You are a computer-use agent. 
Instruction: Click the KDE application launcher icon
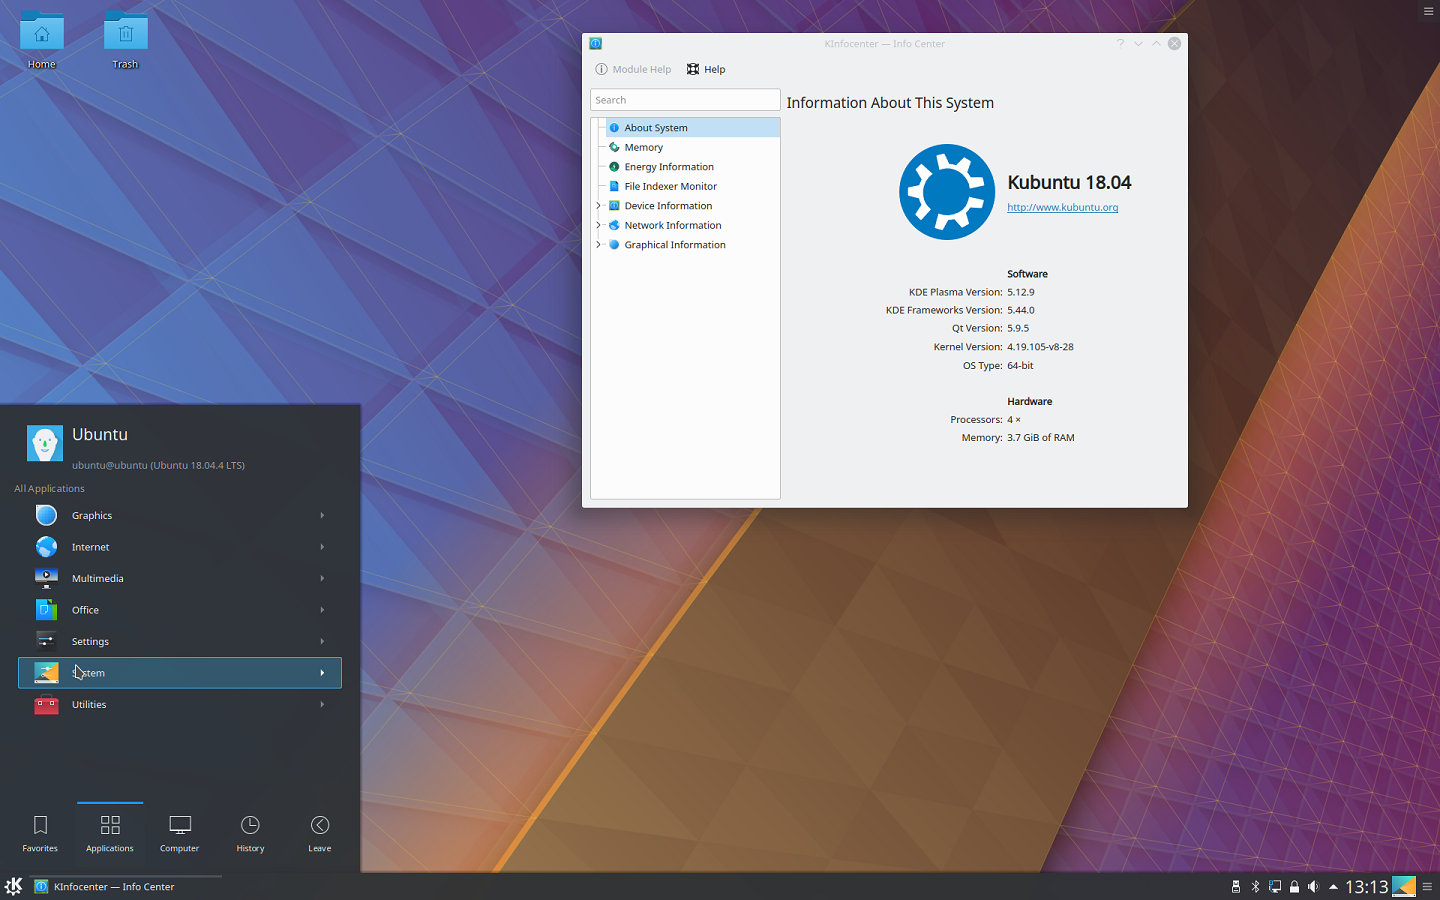(13, 886)
